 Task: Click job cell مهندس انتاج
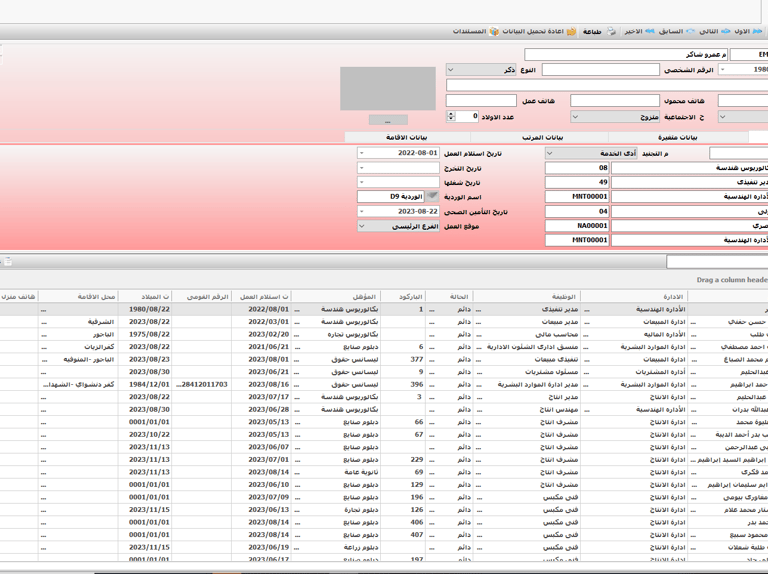[527, 409]
